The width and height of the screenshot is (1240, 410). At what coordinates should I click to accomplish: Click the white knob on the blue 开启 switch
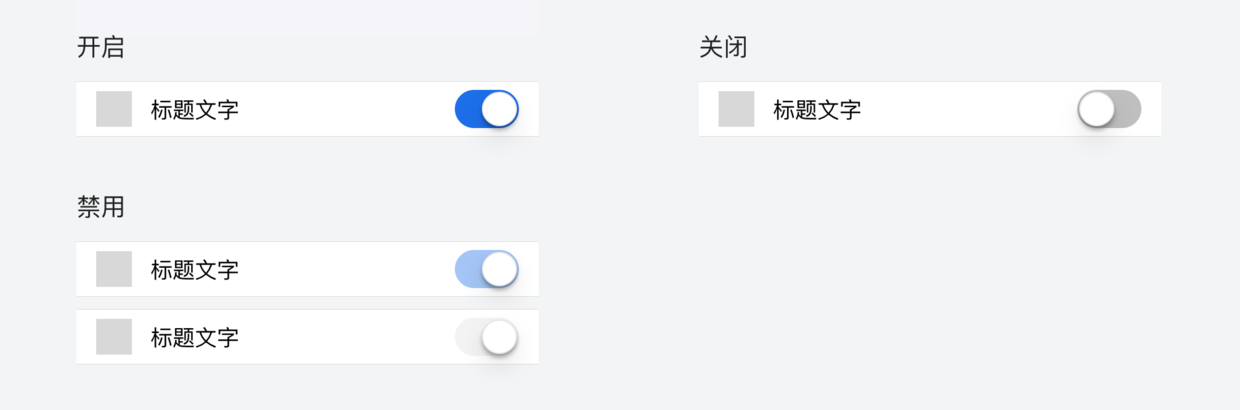(500, 109)
